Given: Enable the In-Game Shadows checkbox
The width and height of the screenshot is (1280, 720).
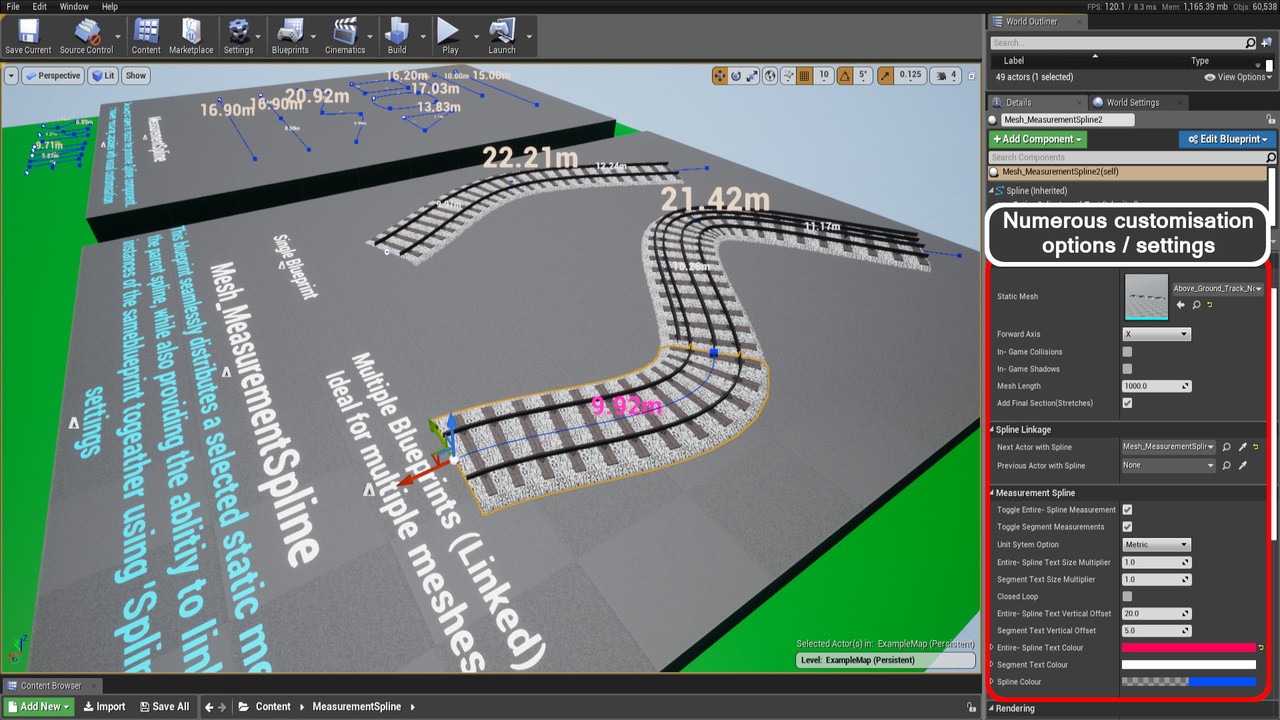Looking at the screenshot, I should (1127, 369).
